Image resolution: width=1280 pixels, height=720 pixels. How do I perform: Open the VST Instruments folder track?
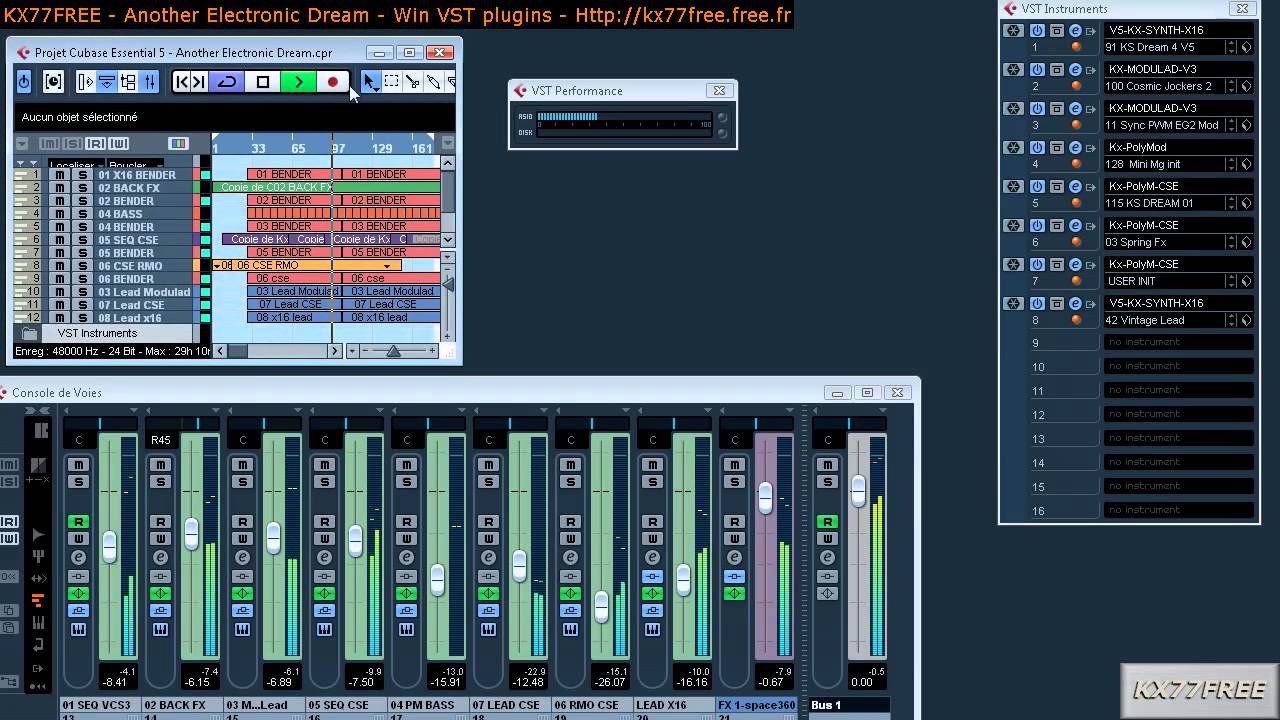(97, 333)
